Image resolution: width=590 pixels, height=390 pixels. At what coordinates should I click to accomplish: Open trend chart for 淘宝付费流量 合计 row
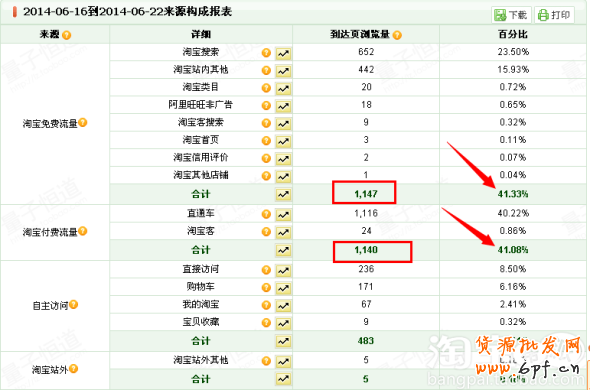(283, 250)
